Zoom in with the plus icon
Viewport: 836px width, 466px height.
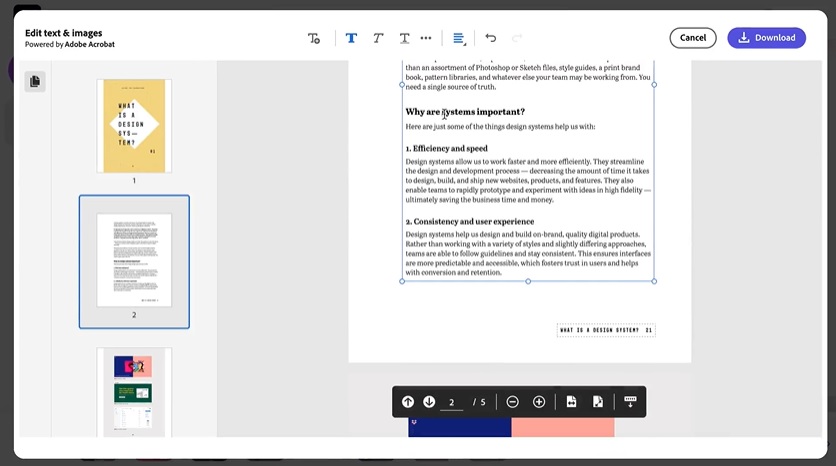coord(539,402)
